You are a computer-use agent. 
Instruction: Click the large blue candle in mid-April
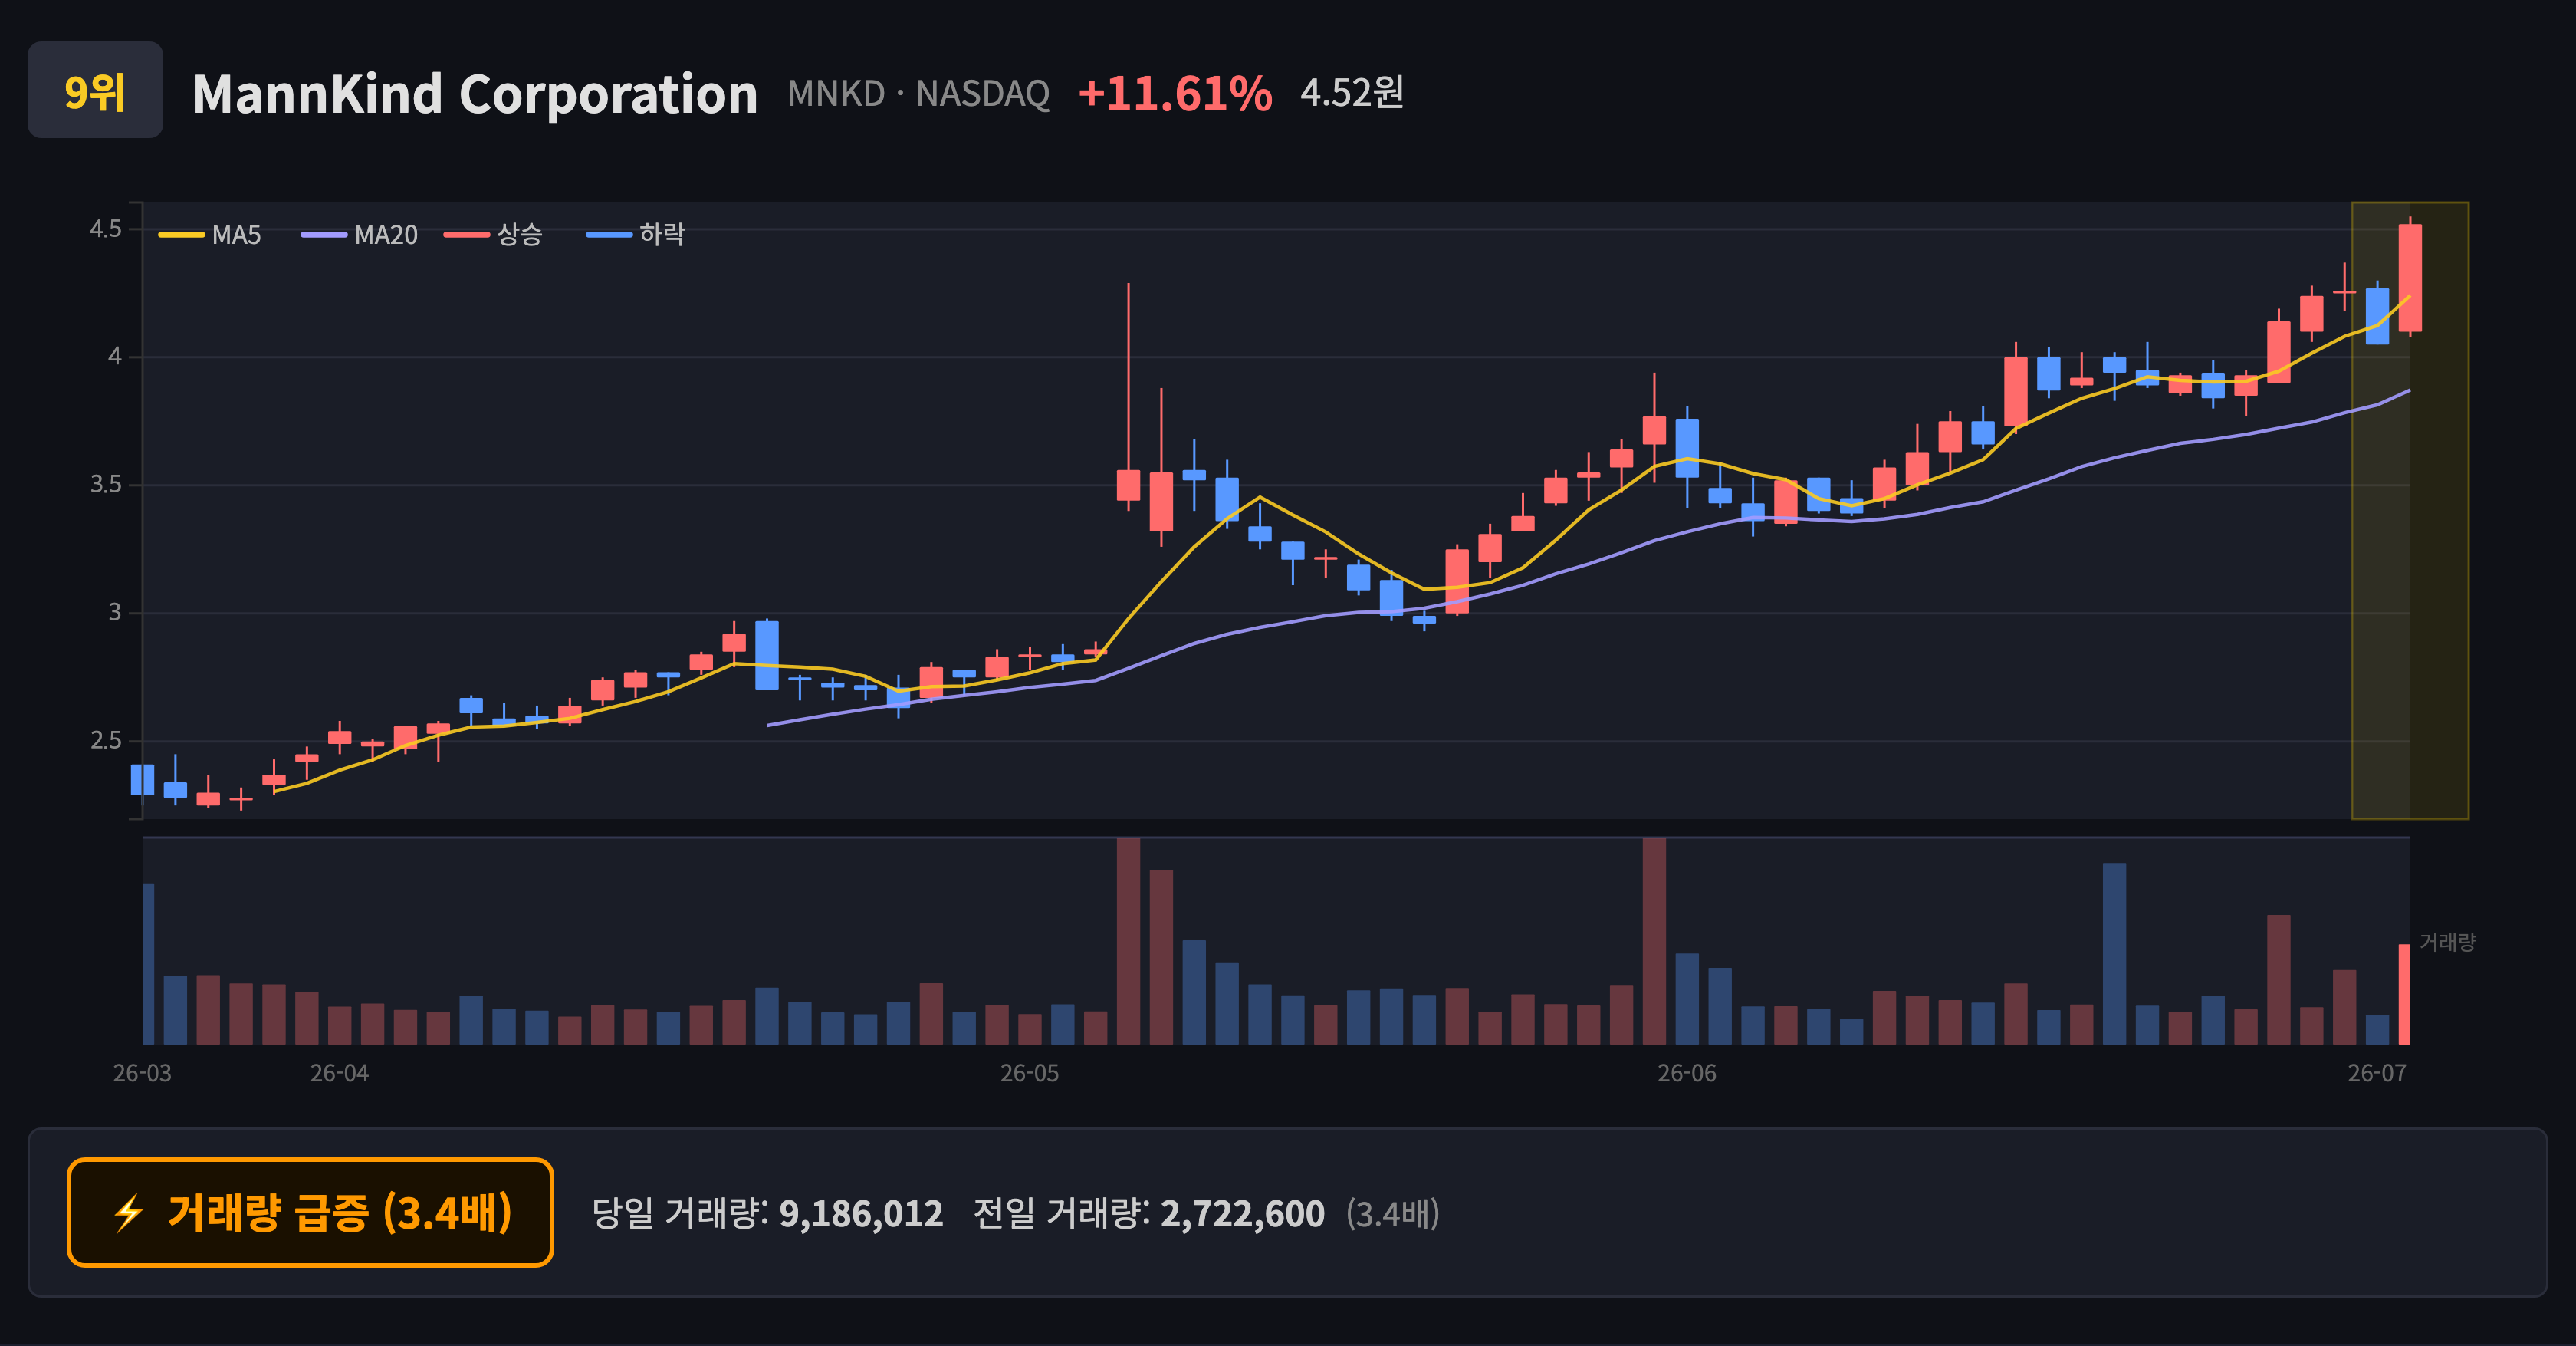pos(767,655)
